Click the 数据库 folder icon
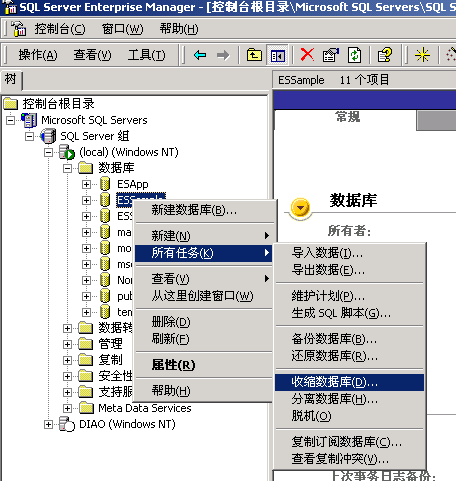Screen dimensions: 456x481 click(86, 168)
